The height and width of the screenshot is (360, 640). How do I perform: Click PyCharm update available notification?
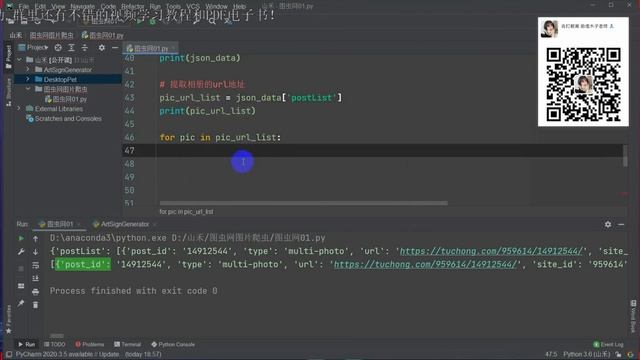[x=67, y=354]
